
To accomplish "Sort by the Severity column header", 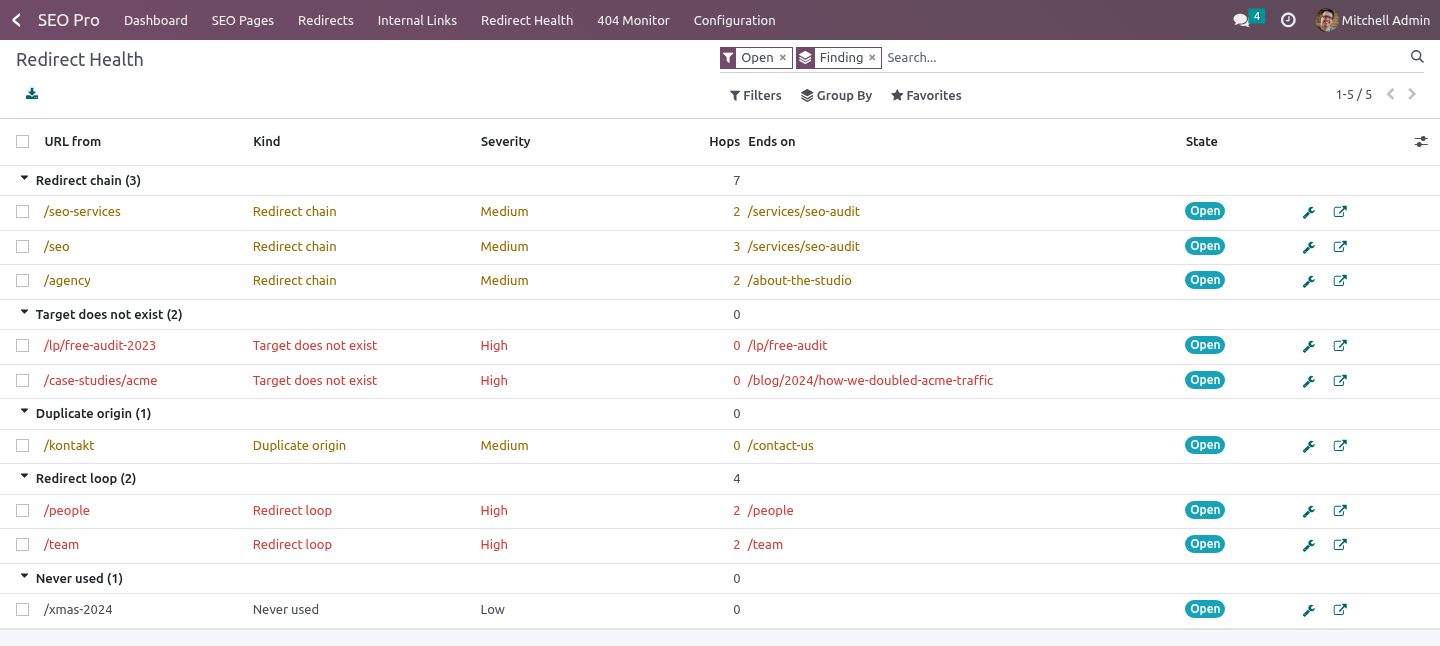I will 505,142.
